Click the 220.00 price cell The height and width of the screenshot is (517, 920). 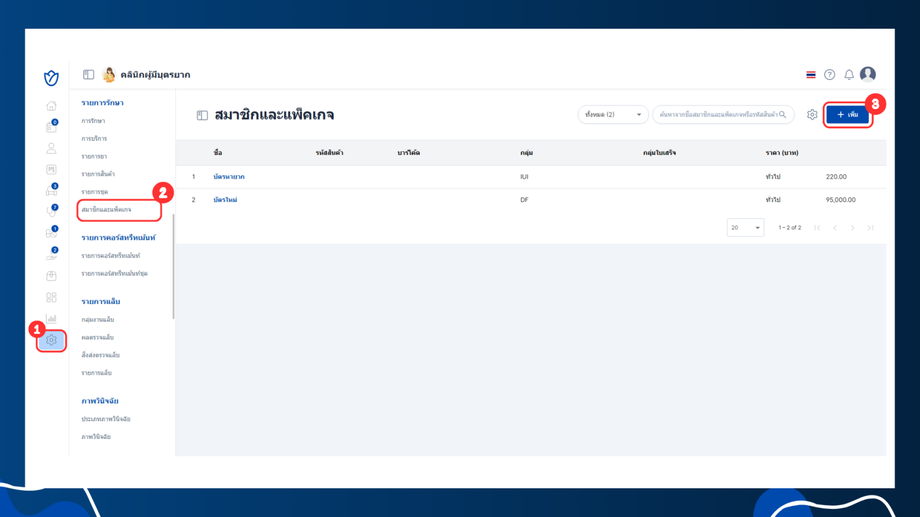[x=836, y=177]
